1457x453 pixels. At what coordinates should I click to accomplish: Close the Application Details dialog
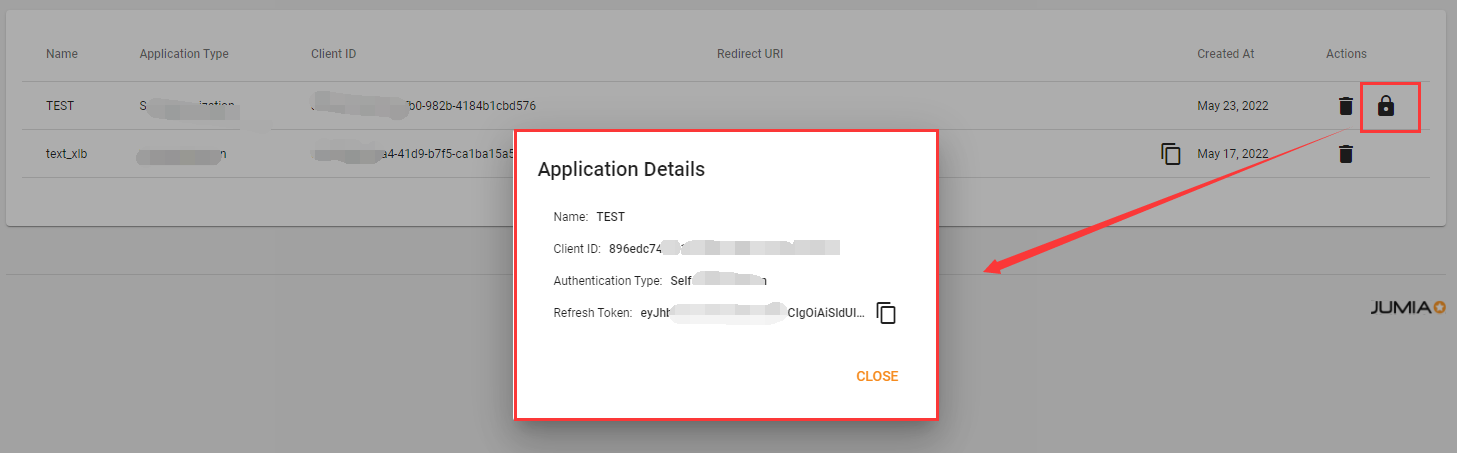click(876, 376)
